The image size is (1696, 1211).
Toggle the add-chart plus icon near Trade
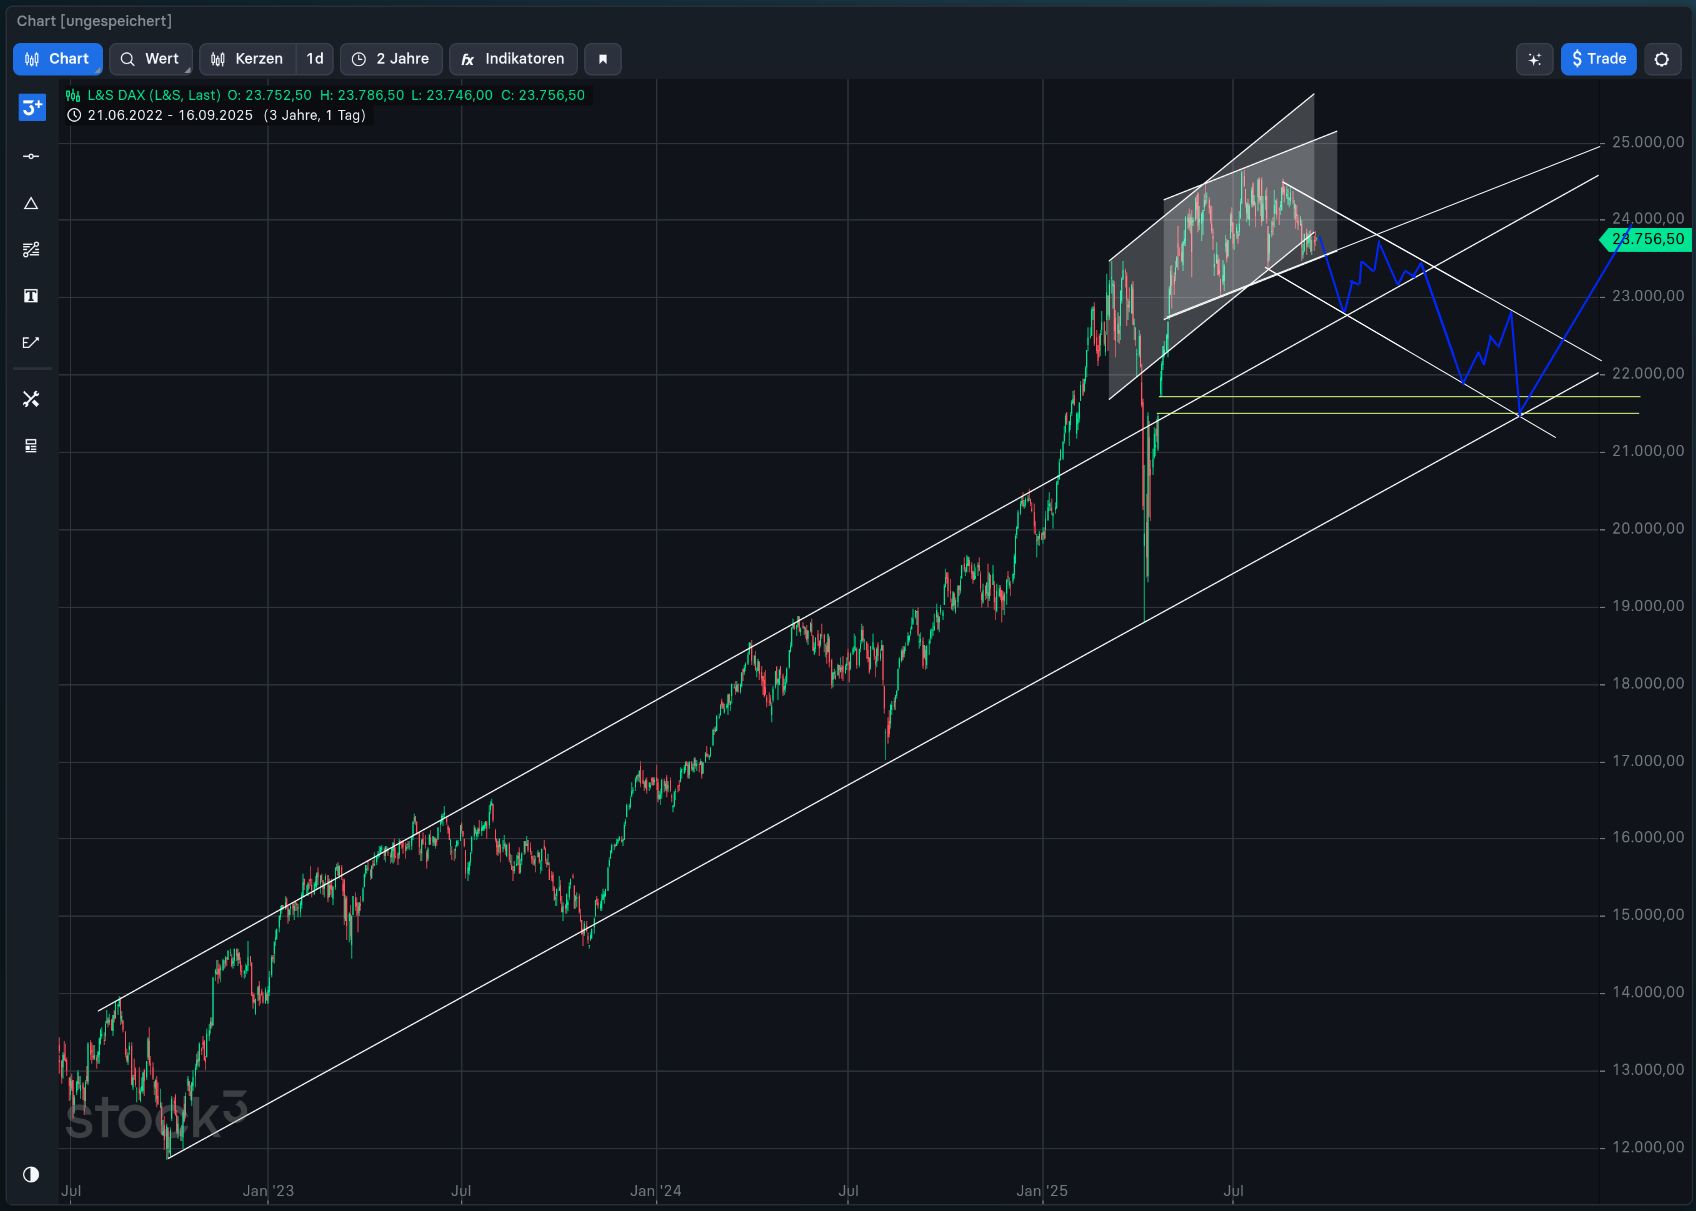pos(1534,59)
